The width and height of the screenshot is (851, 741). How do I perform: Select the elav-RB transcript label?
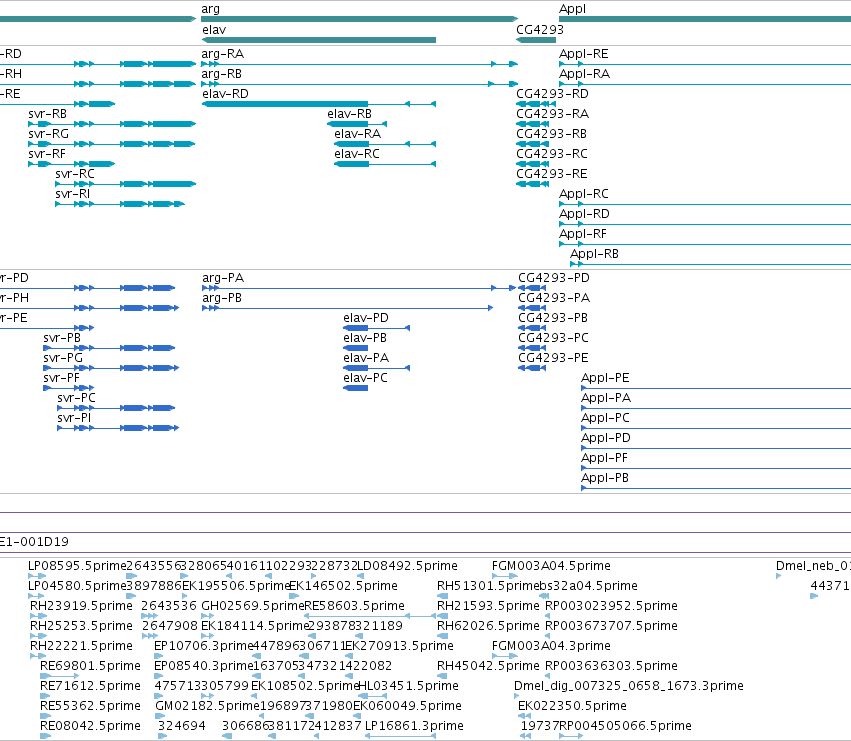(x=350, y=114)
